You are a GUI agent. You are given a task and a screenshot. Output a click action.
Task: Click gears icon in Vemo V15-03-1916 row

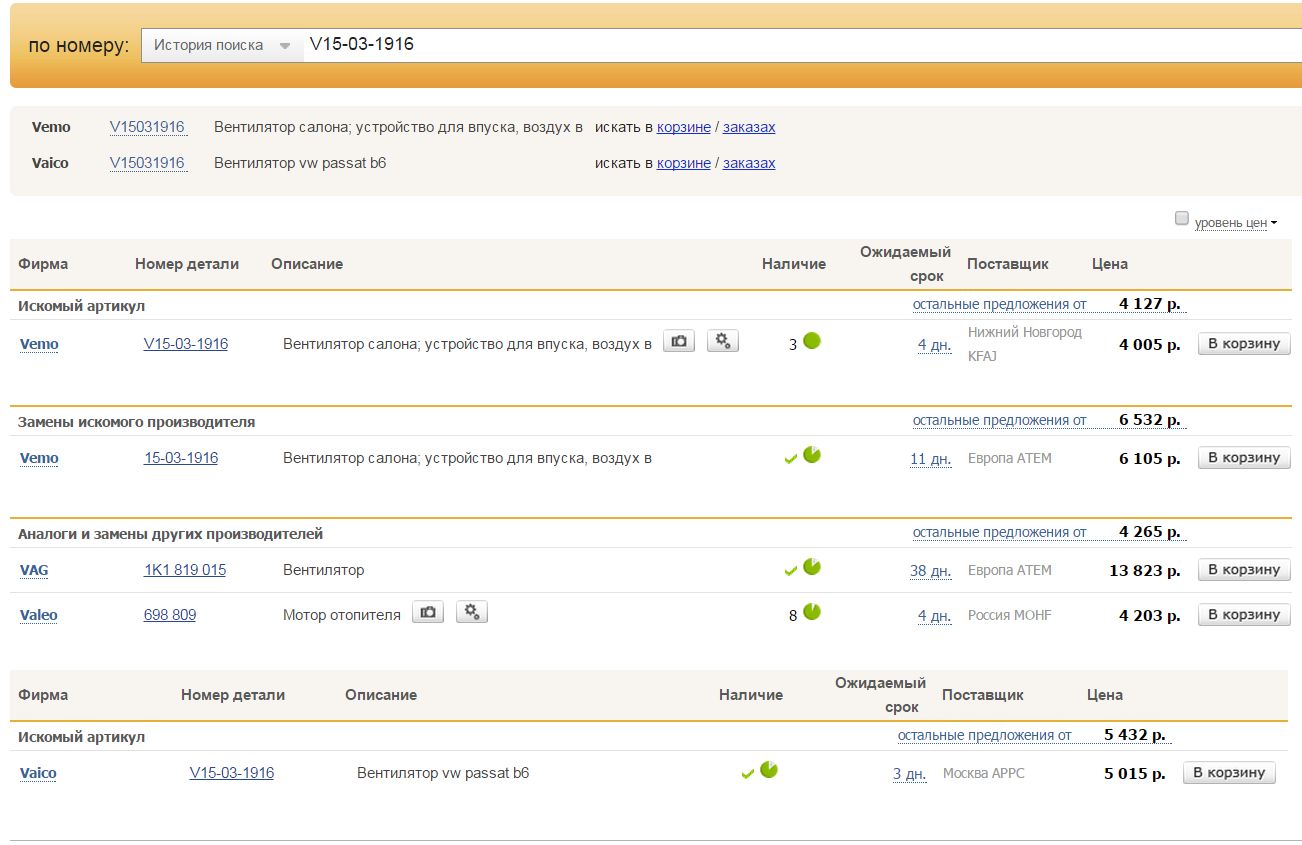(x=723, y=341)
